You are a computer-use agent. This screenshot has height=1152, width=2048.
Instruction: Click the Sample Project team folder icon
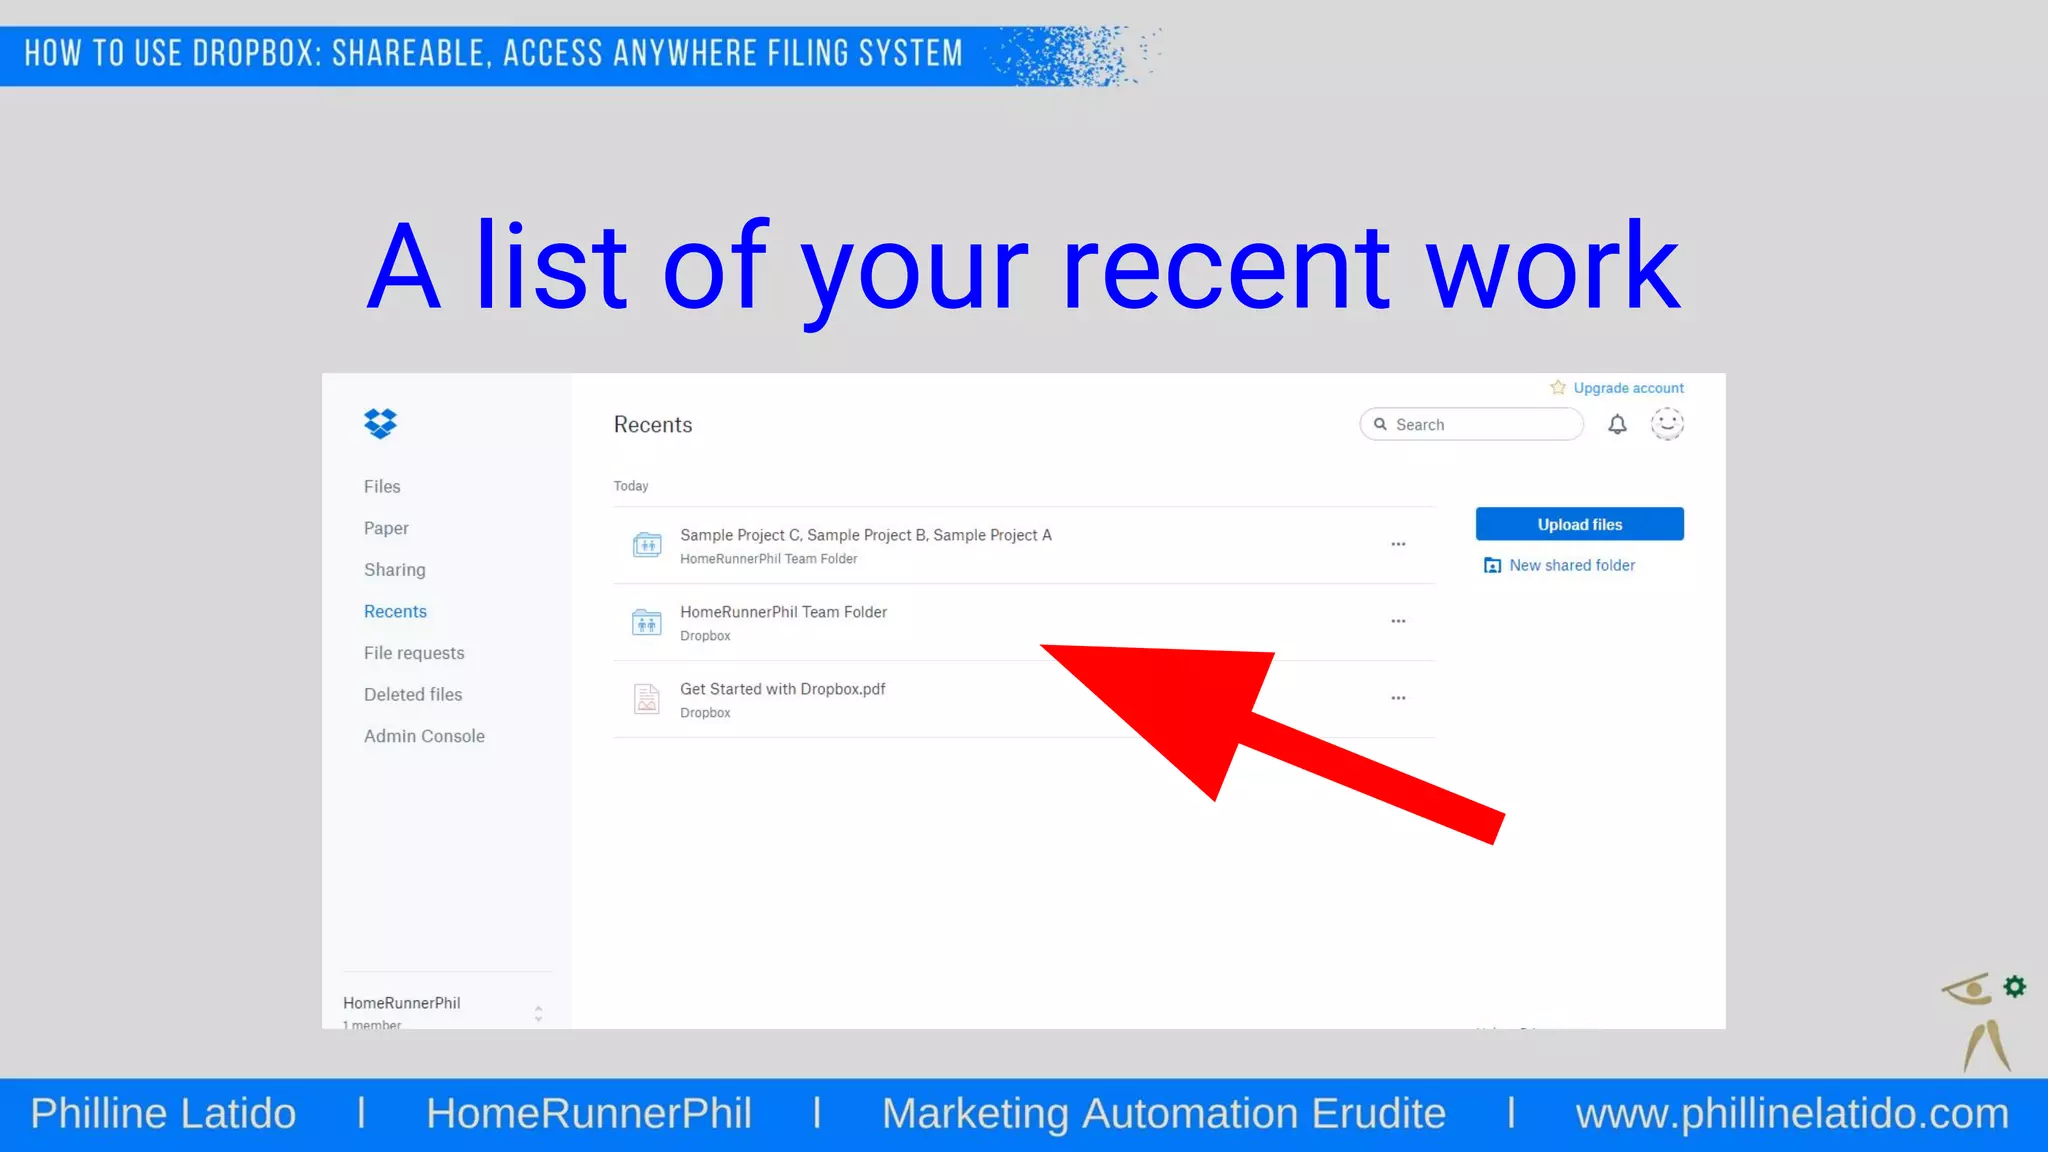point(647,545)
